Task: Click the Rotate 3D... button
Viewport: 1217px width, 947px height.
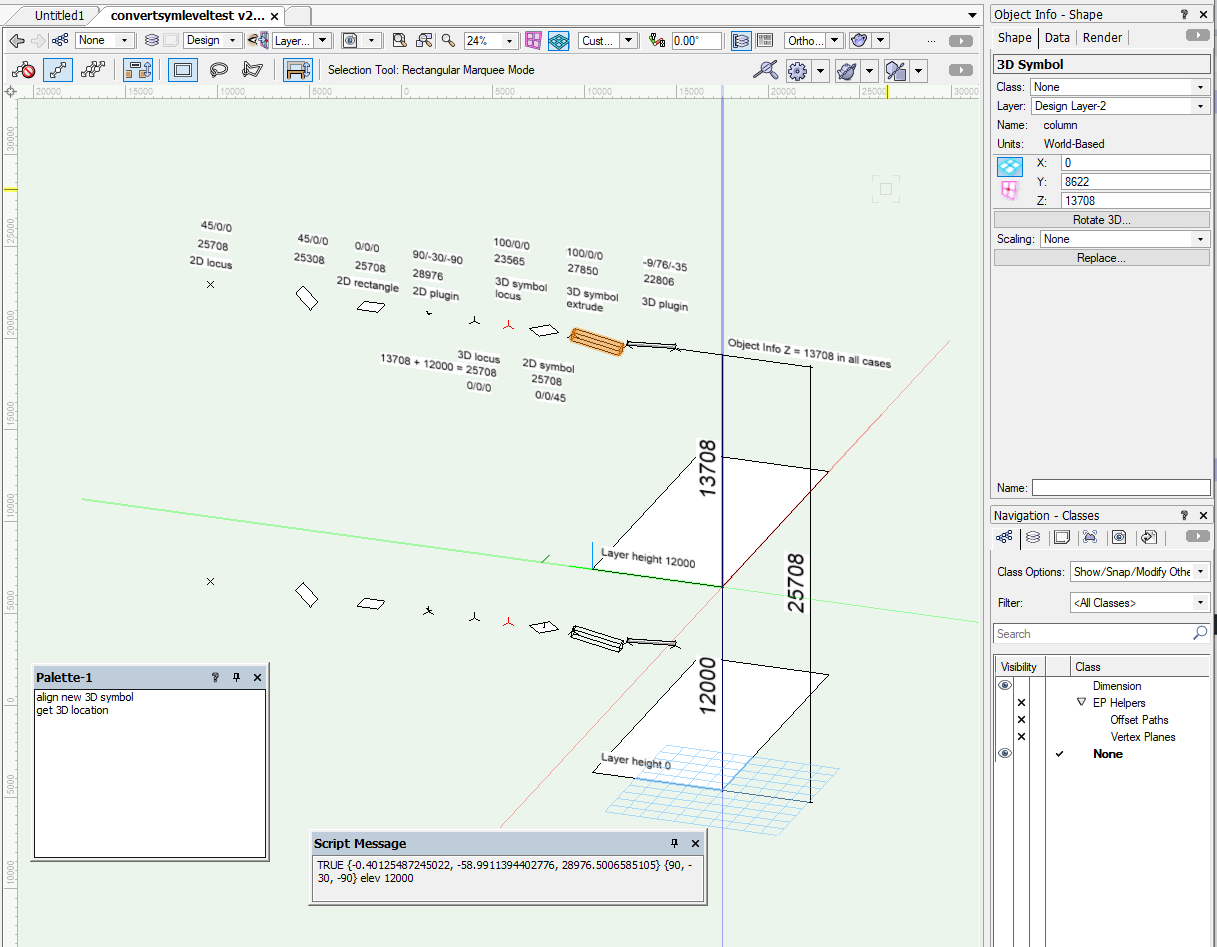Action: (1101, 220)
